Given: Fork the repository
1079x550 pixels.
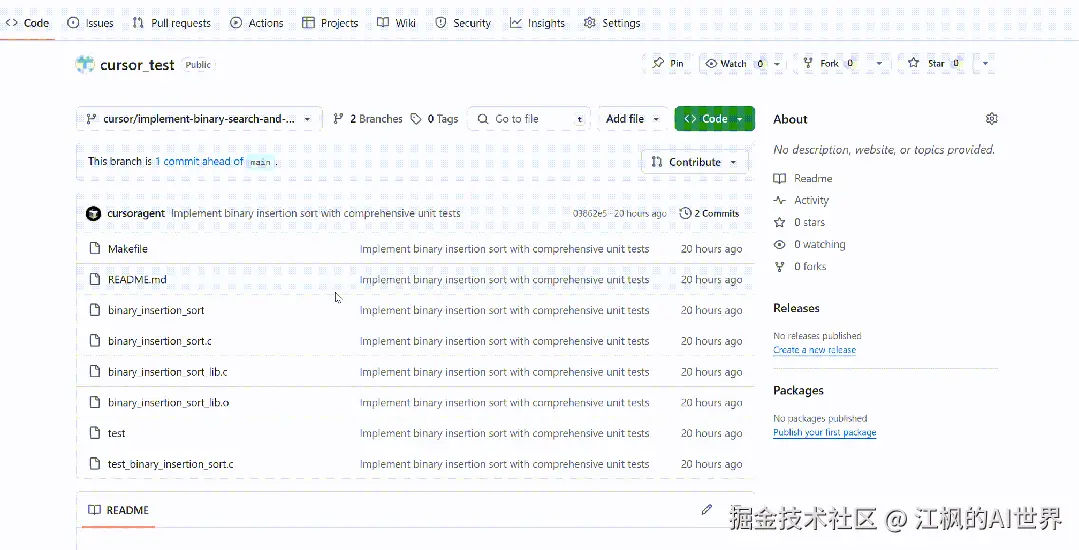Looking at the screenshot, I should (829, 63).
